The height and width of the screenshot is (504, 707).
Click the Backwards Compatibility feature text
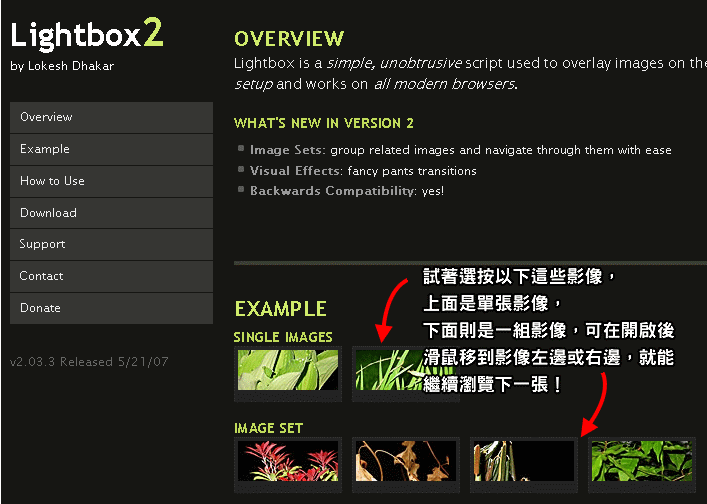point(333,191)
